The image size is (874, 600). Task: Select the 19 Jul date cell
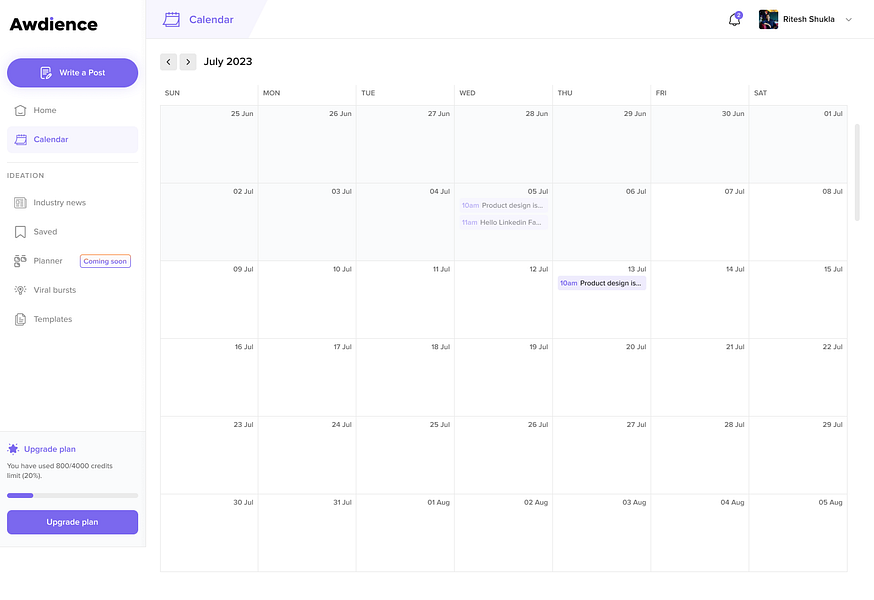coord(503,378)
